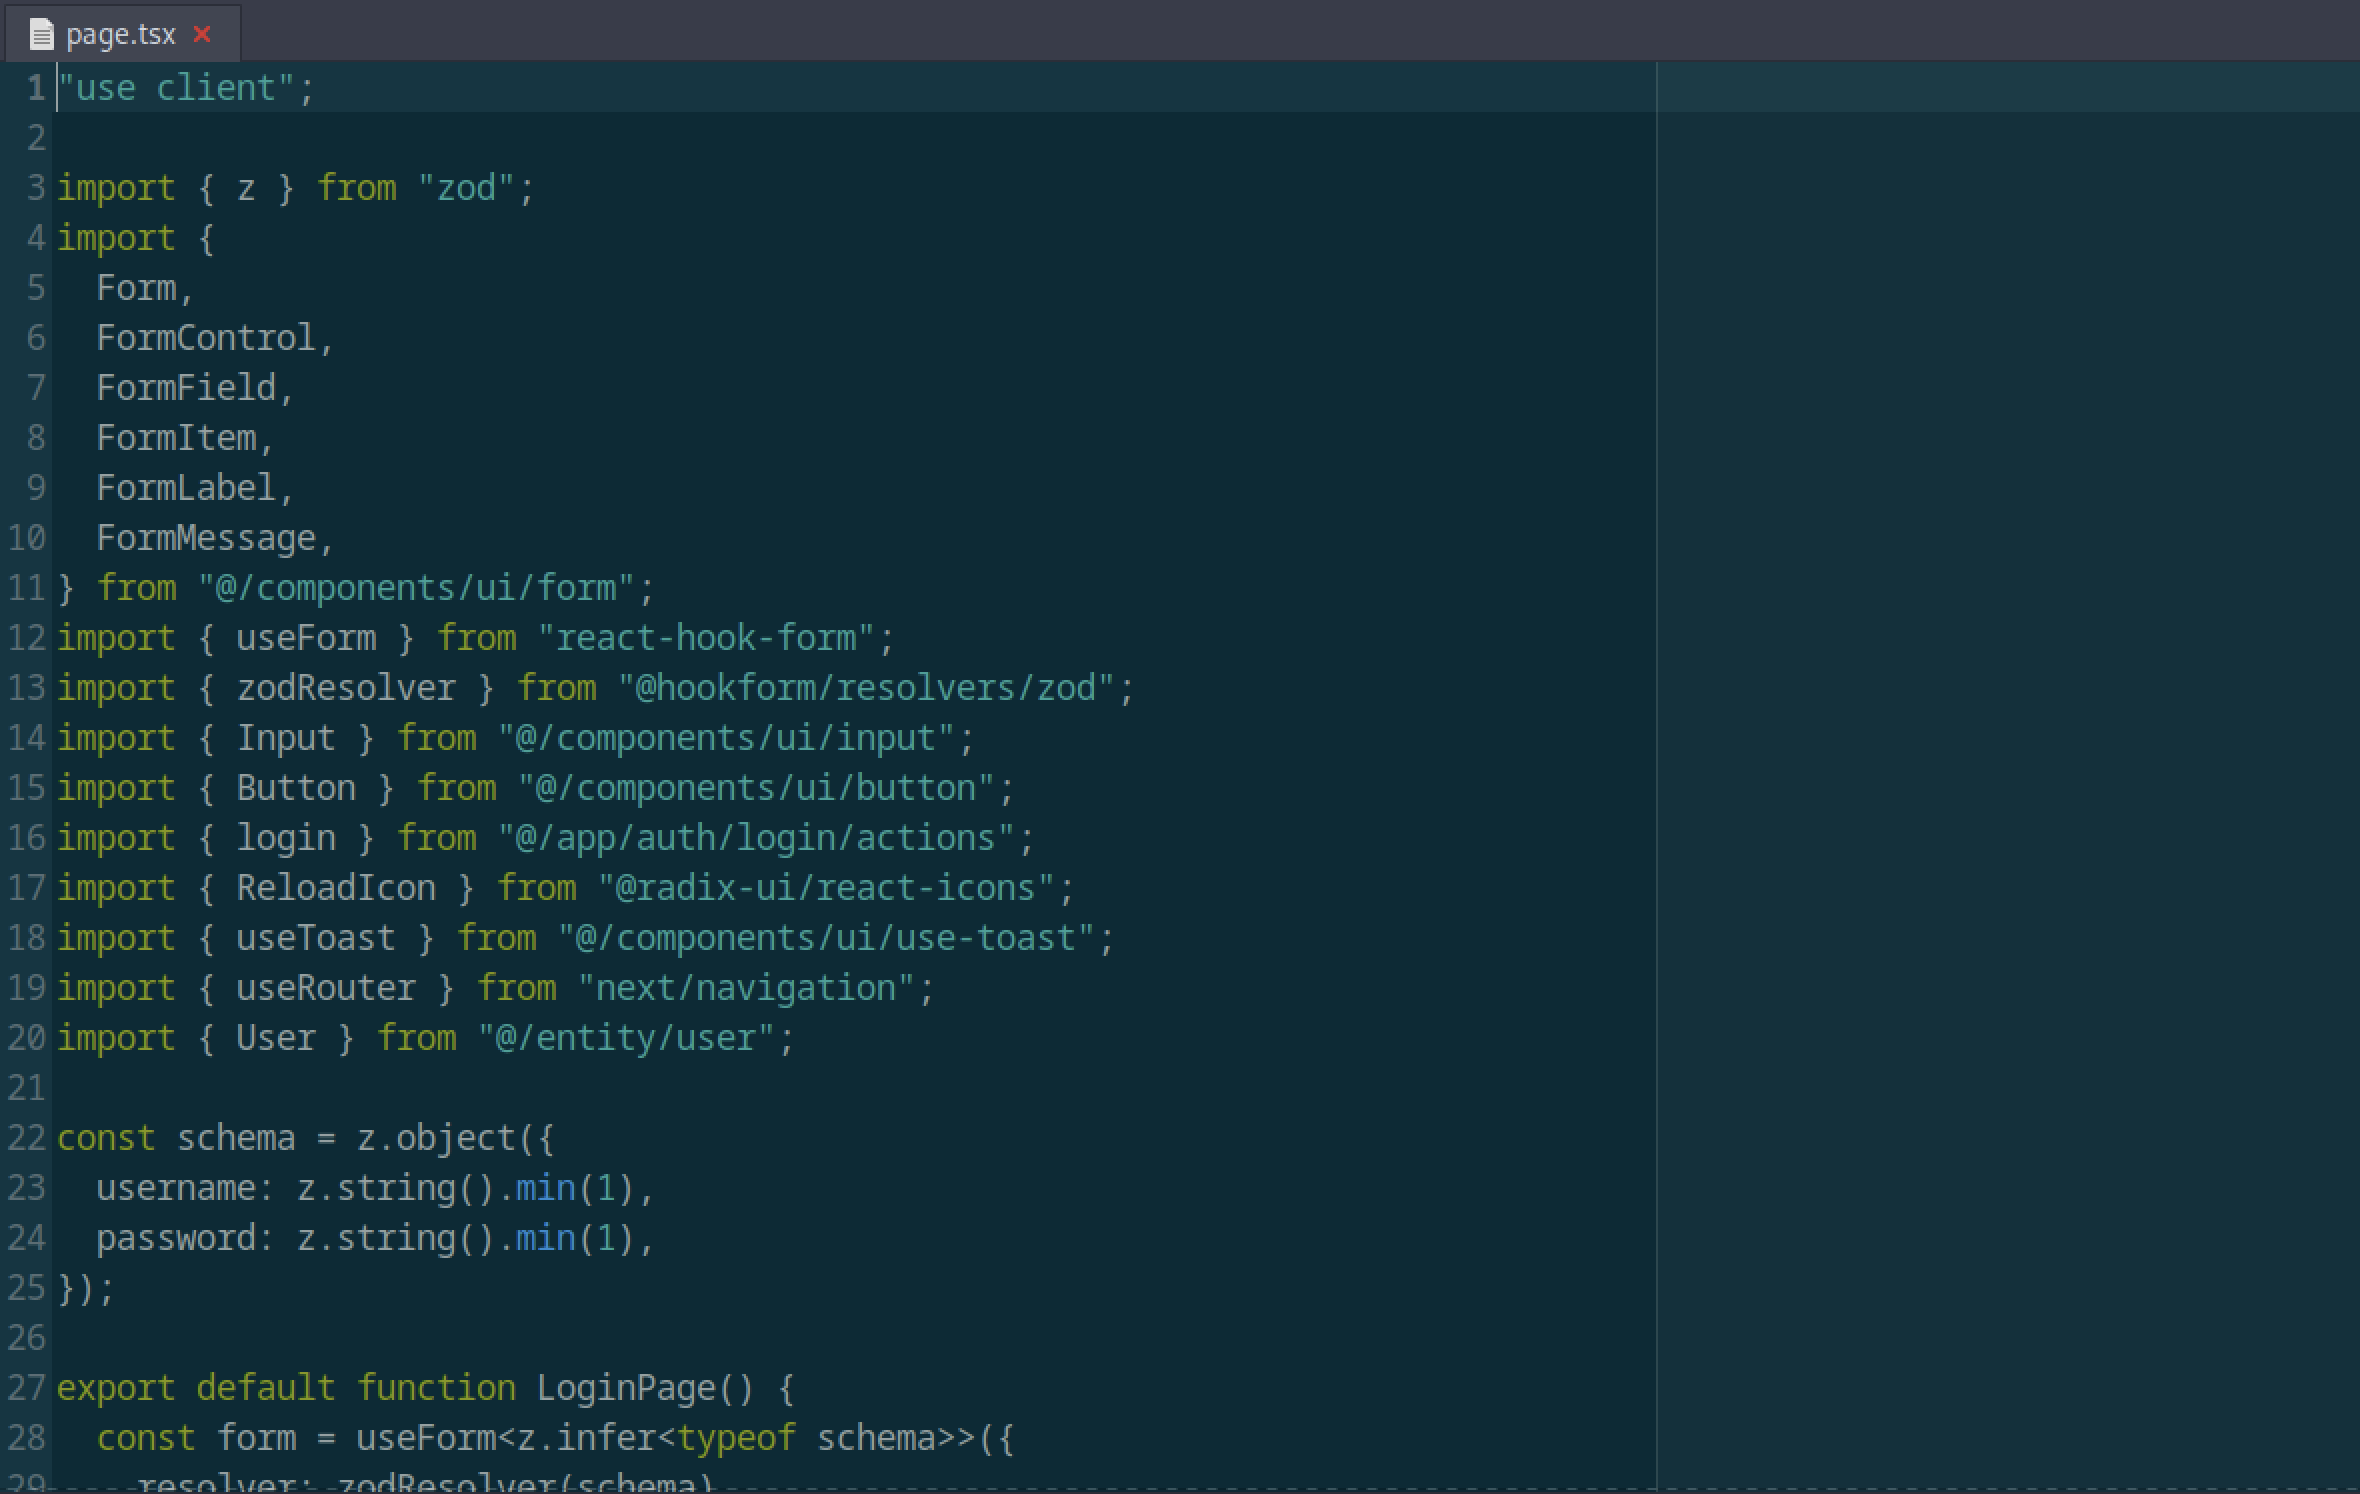The height and width of the screenshot is (1494, 2360).
Task: Click the "zod" import string on line 3
Action: [466, 188]
